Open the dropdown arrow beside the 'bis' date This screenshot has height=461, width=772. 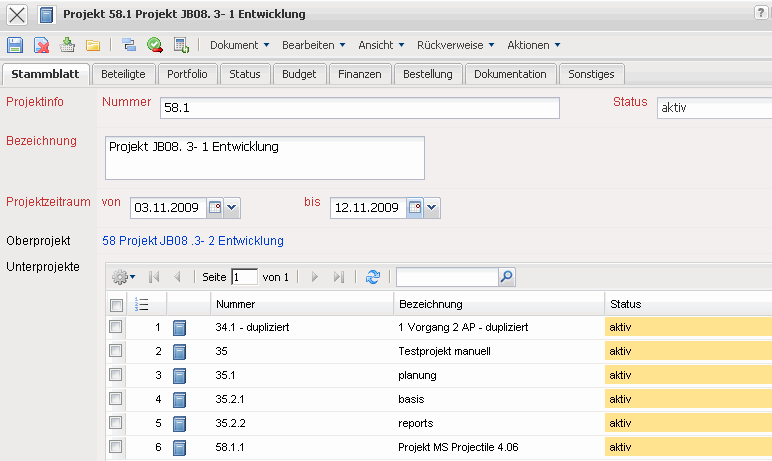432,208
